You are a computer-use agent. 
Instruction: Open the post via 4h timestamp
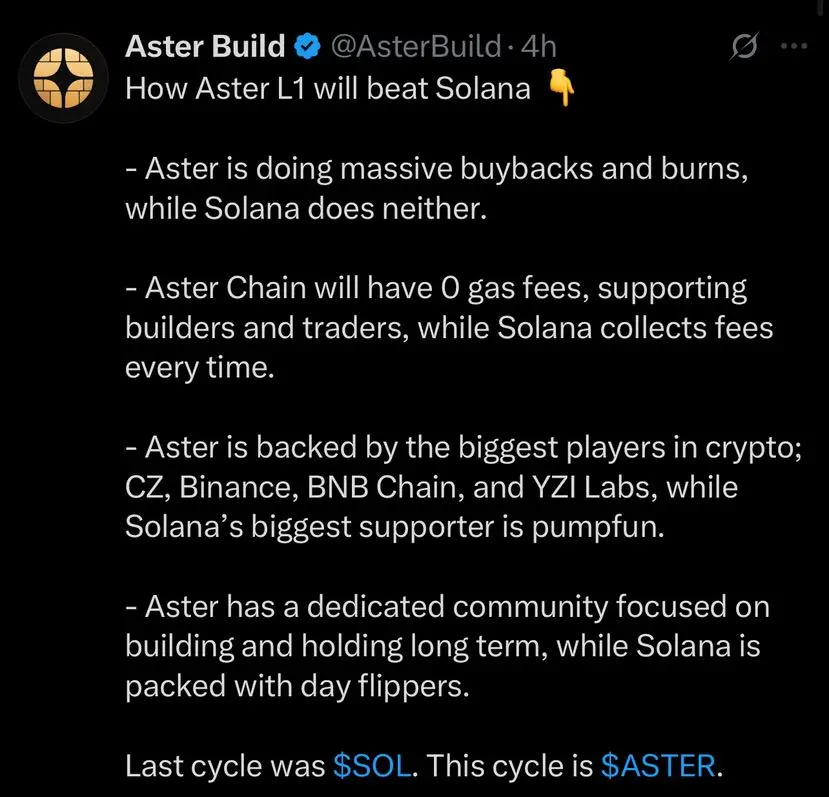coord(539,47)
